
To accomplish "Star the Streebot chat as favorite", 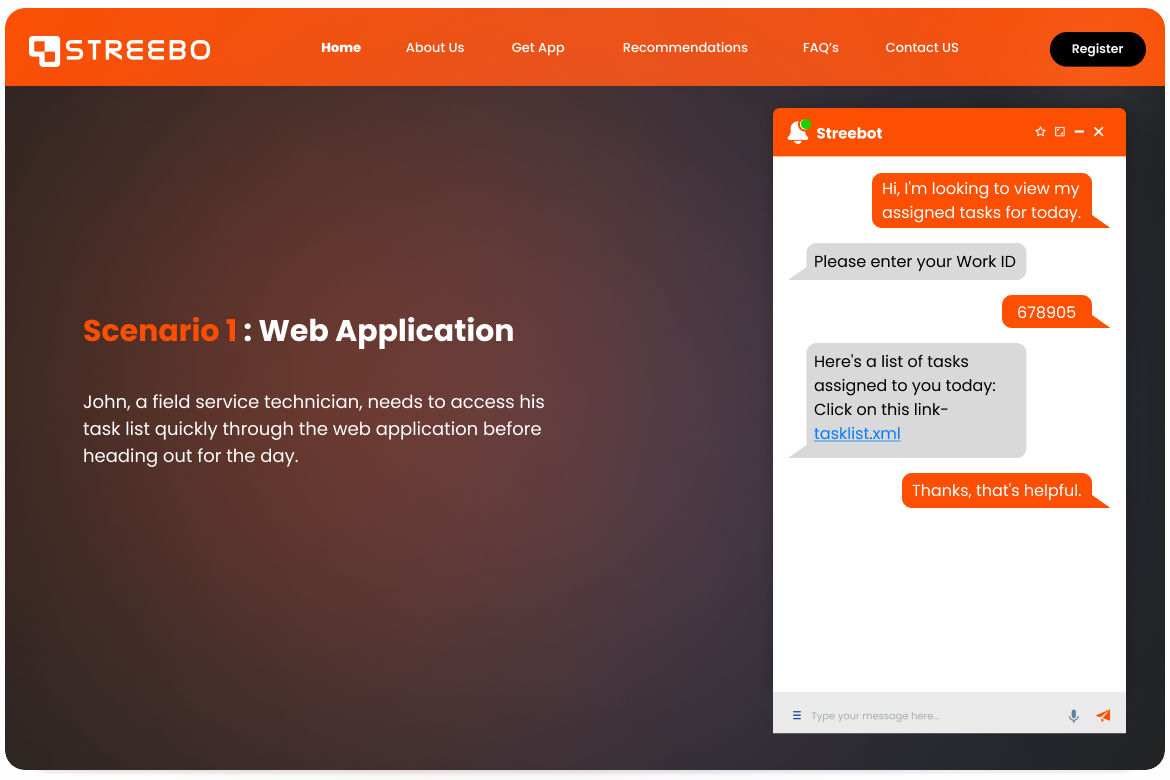I will [x=1040, y=131].
